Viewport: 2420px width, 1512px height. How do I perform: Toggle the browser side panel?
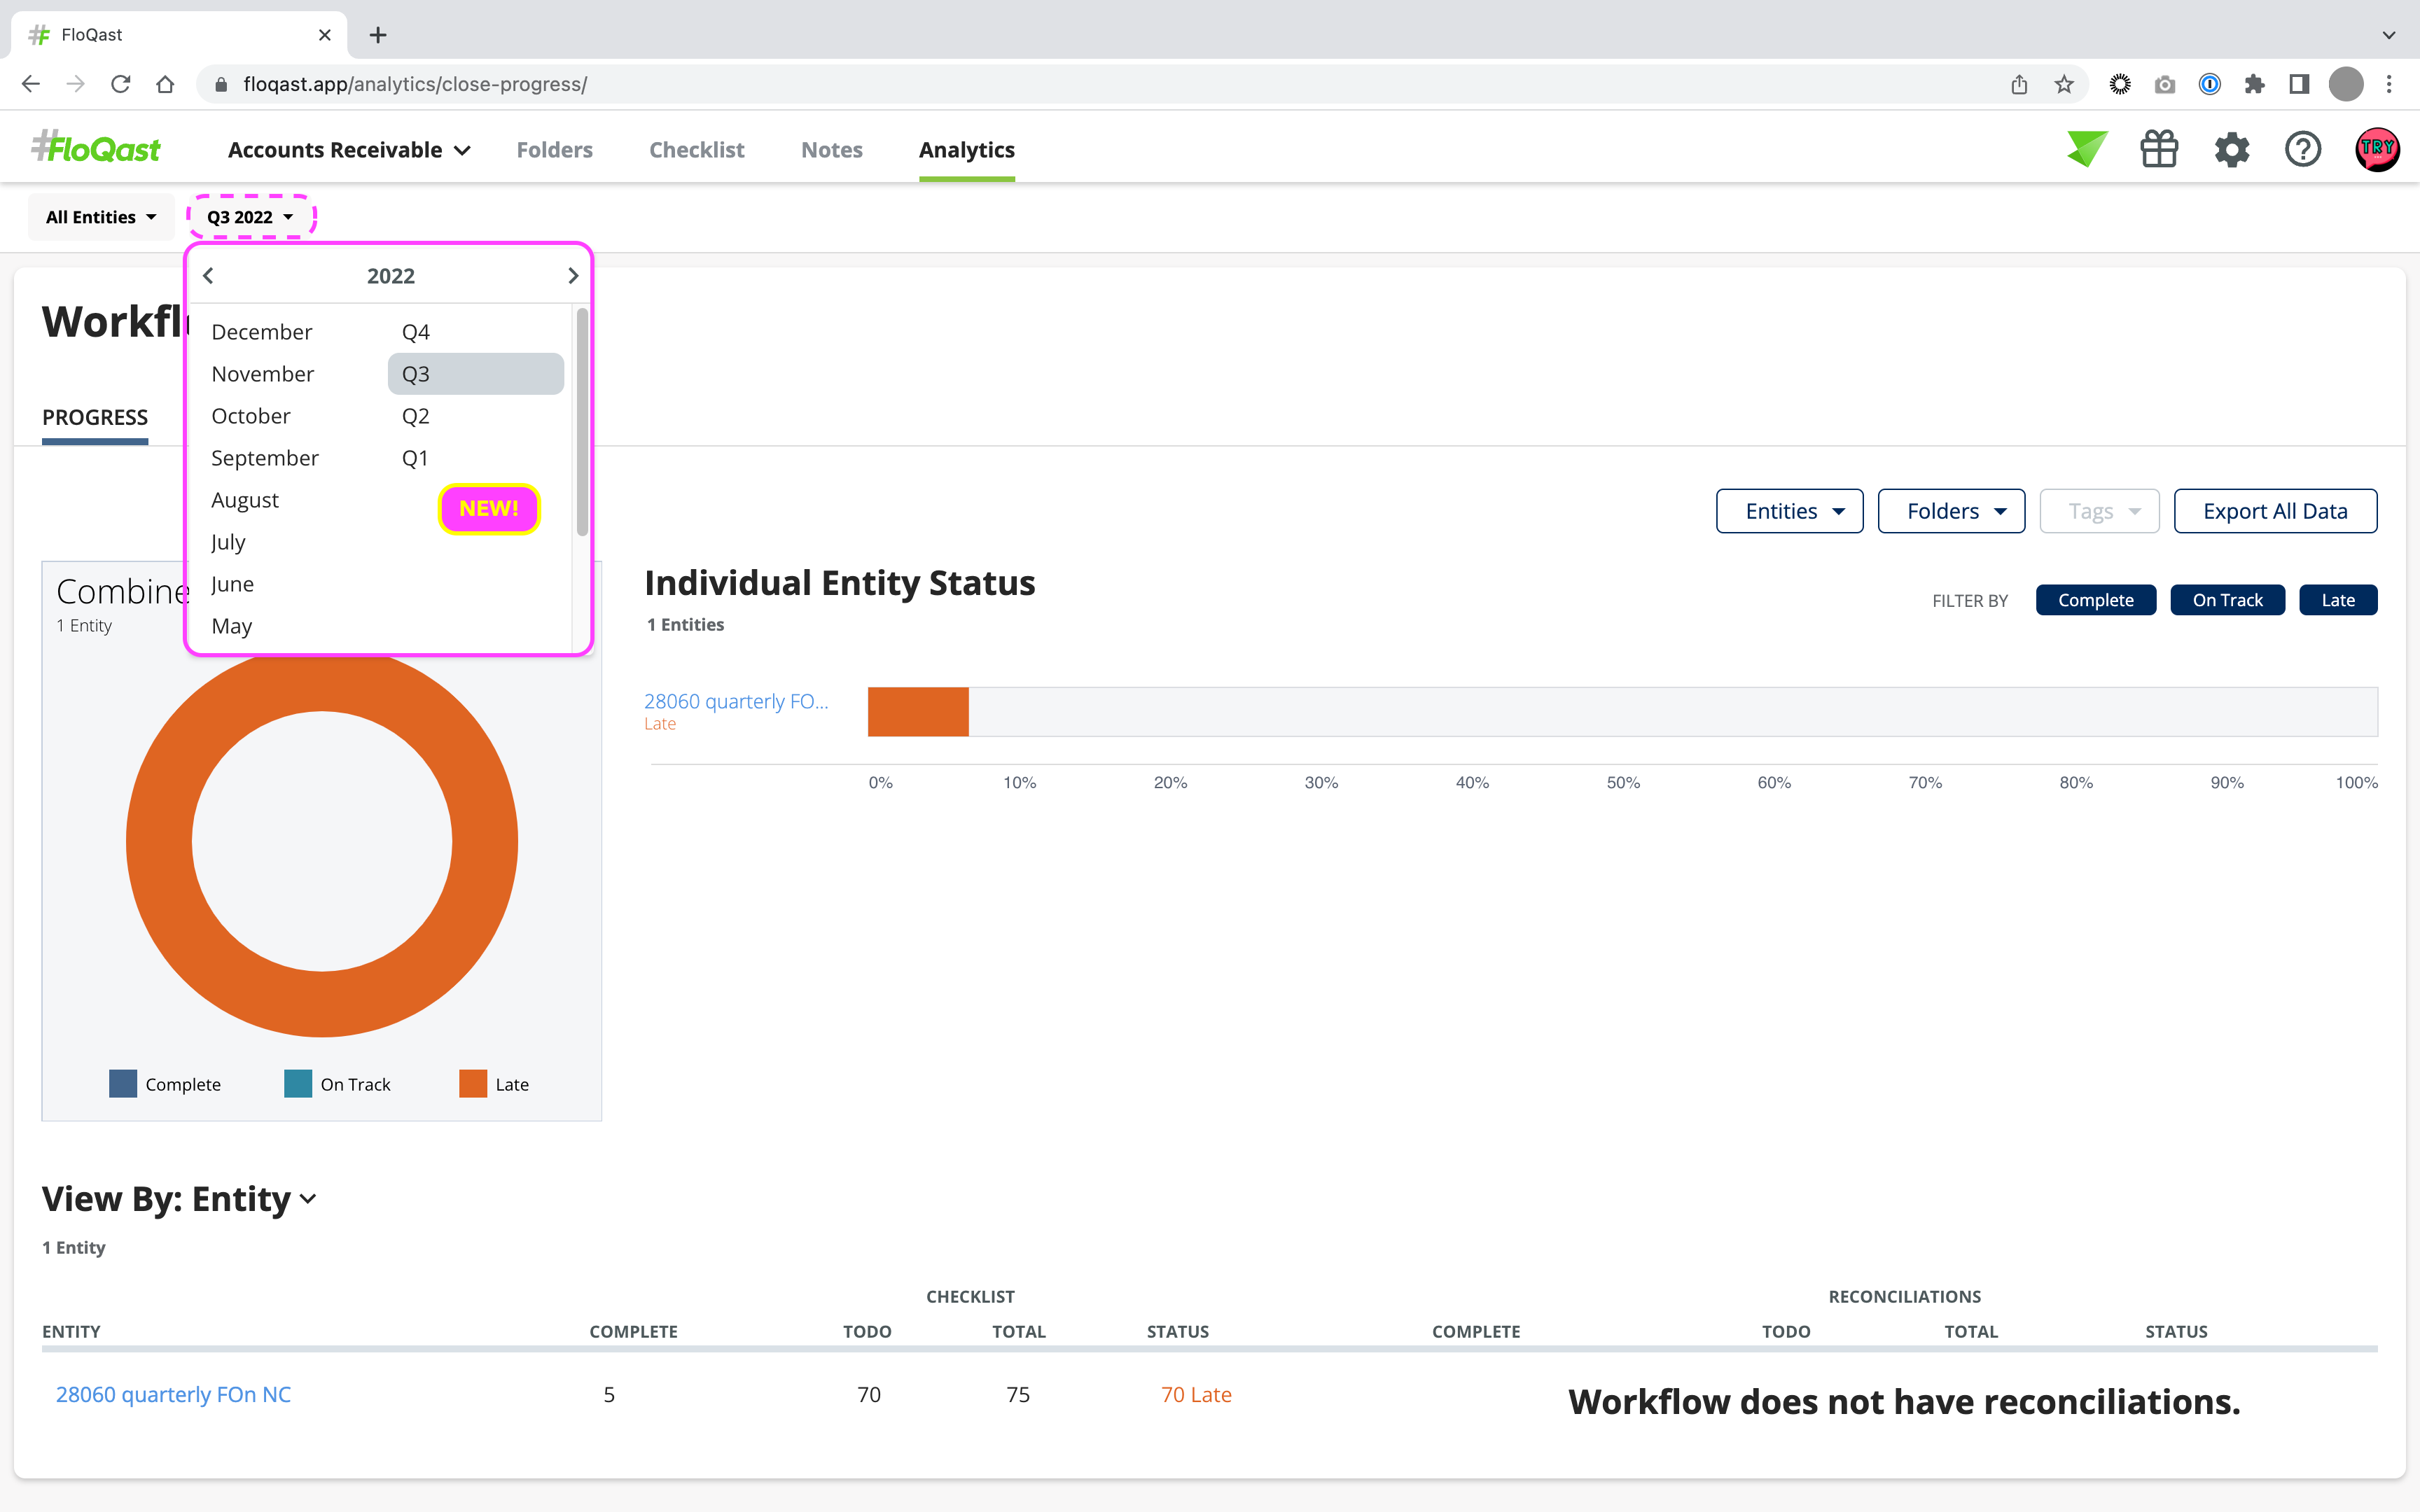[2299, 84]
